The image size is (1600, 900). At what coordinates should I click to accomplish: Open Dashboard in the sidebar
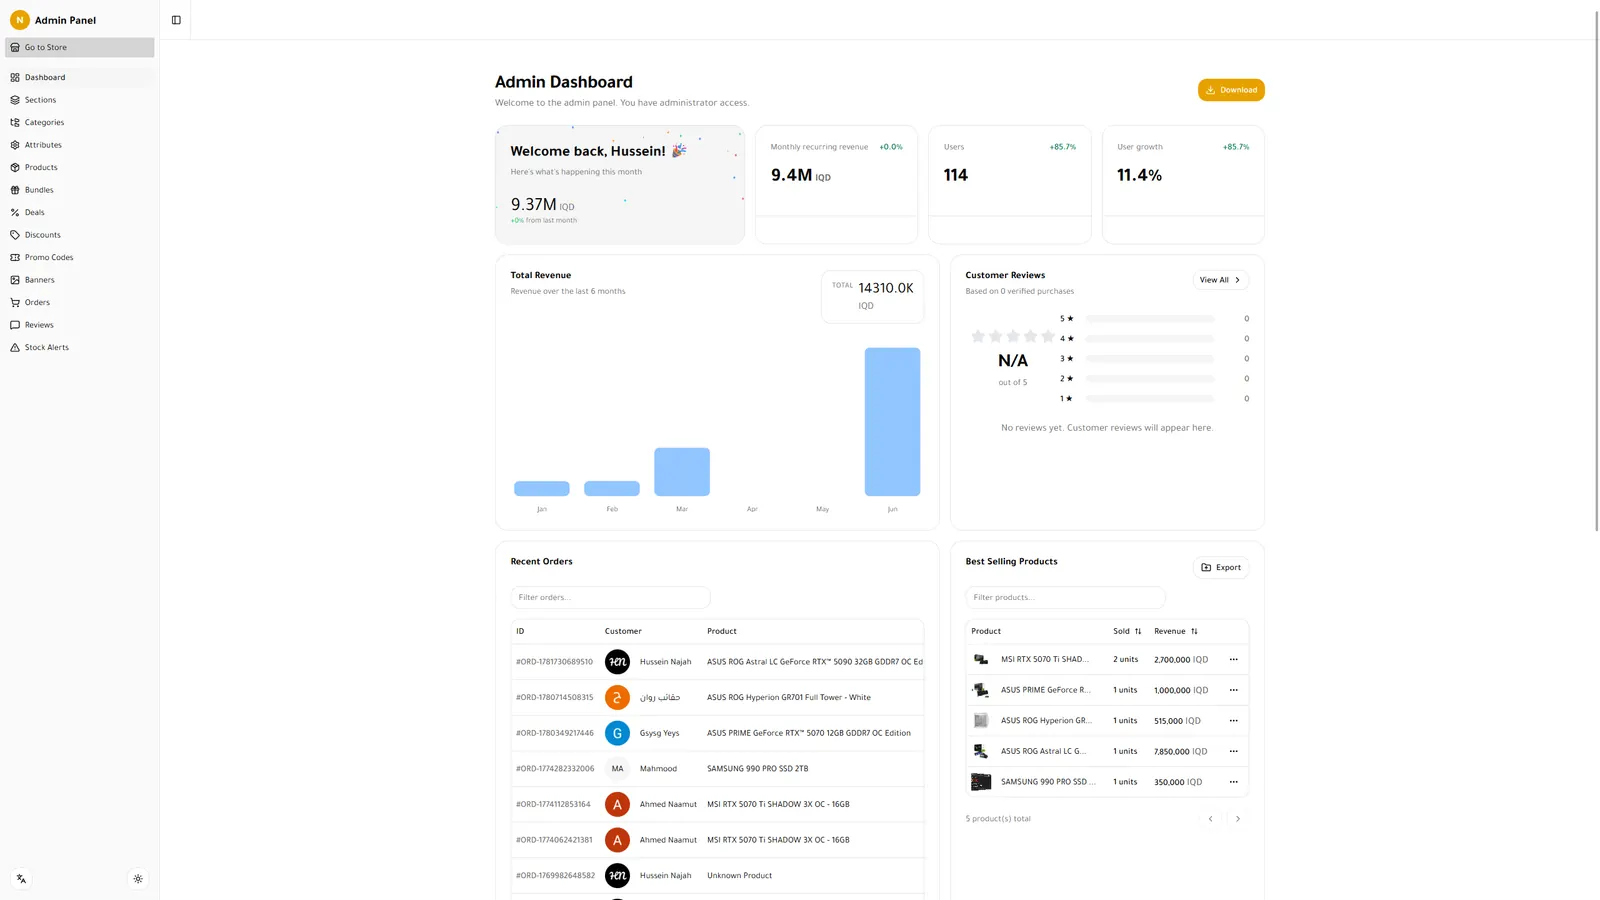80,77
